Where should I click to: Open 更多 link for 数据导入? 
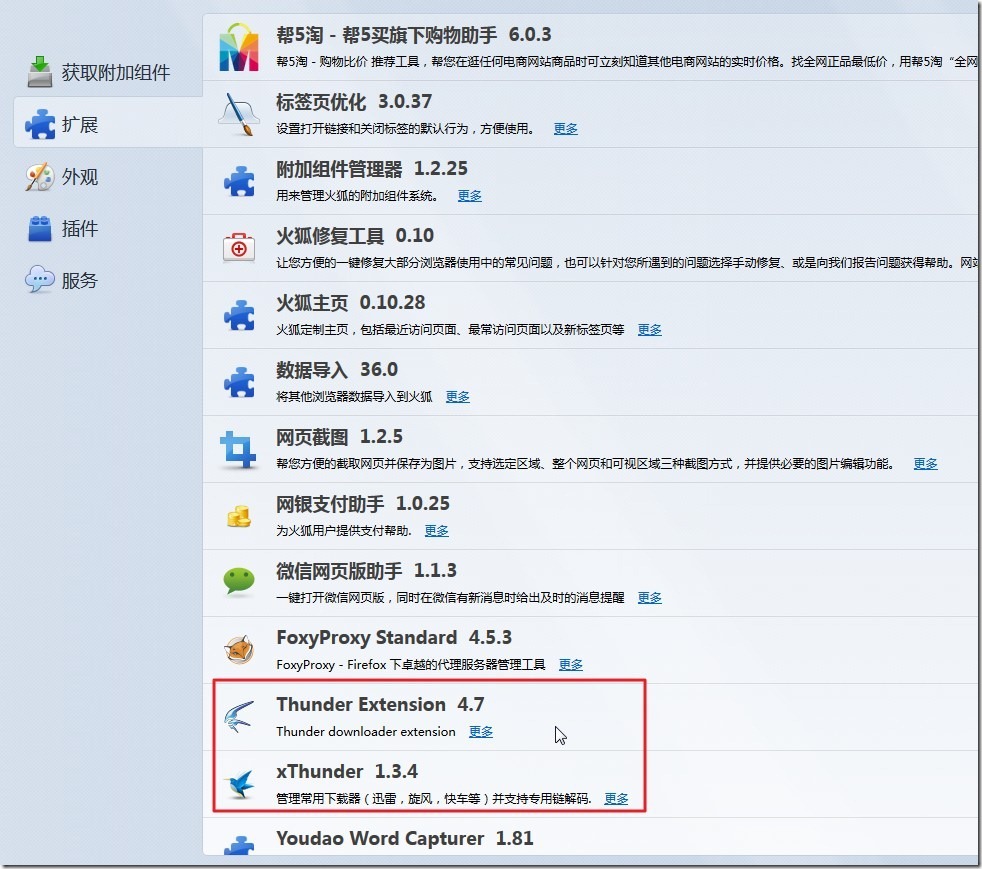(x=458, y=396)
